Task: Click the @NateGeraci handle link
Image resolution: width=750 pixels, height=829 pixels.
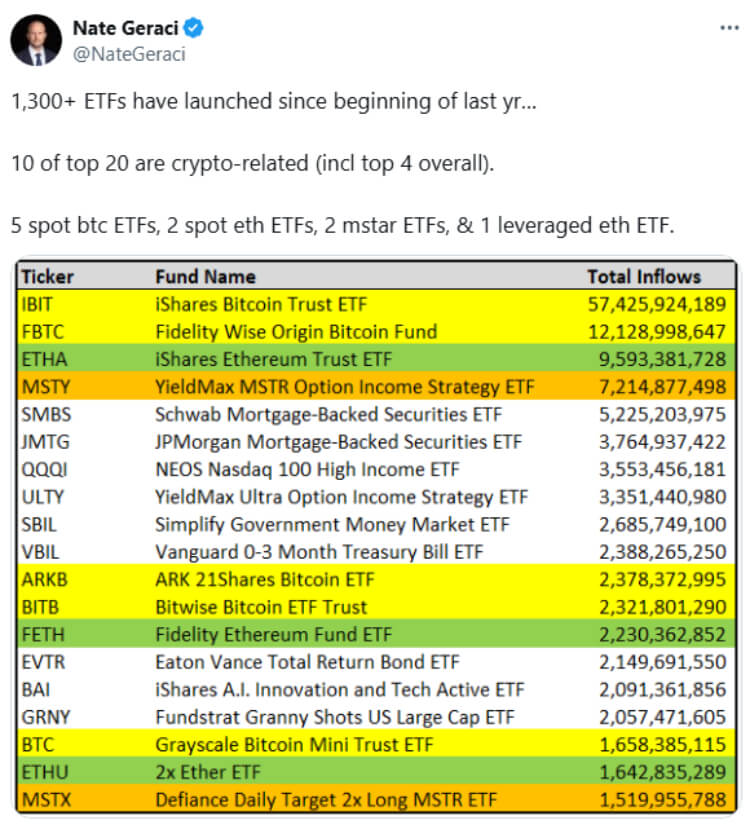Action: [x=129, y=54]
